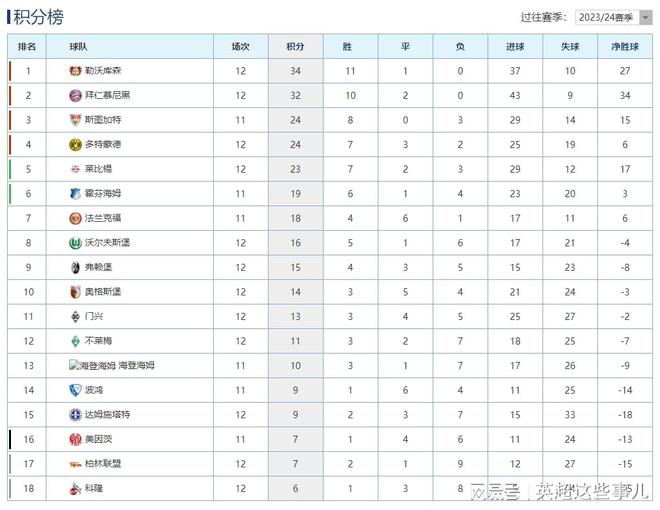Click the RB Leipzig logo icon
This screenshot has height=510, width=660.
[x=75, y=169]
